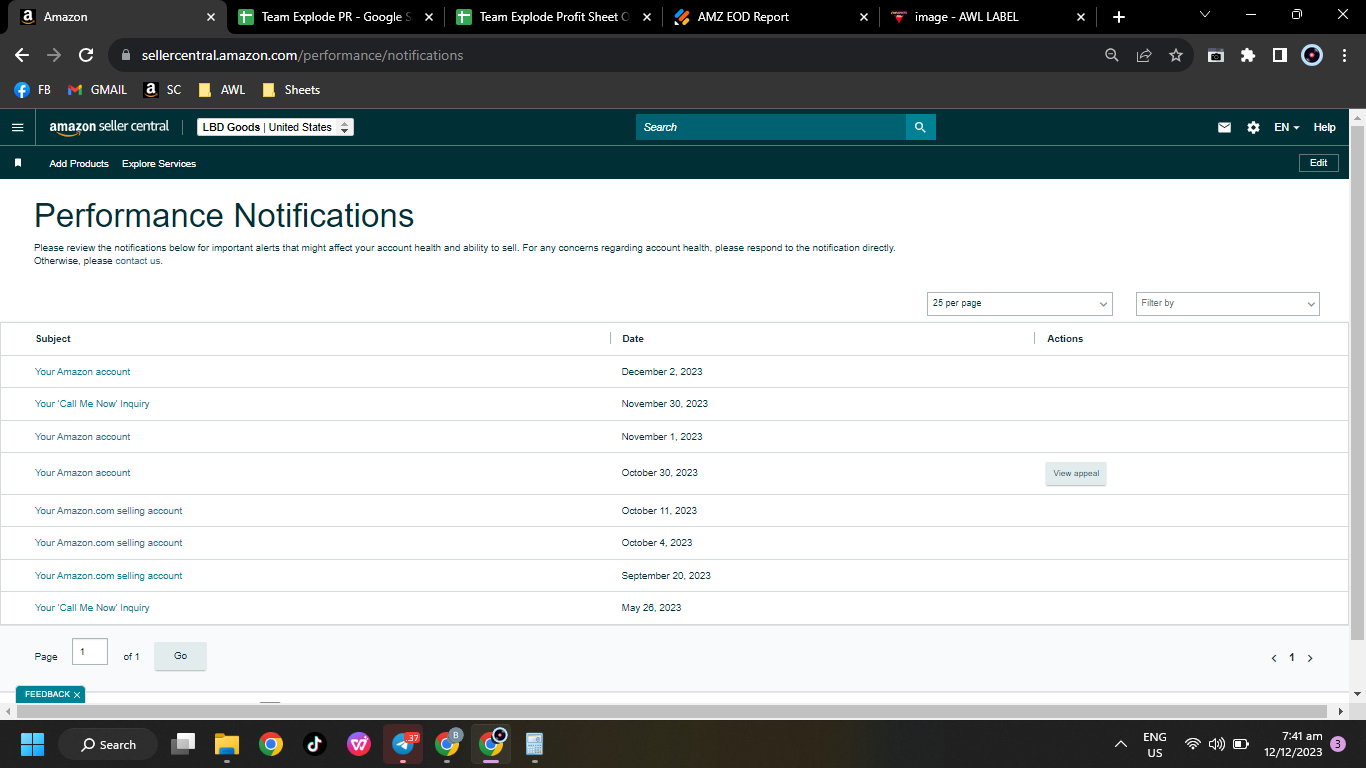
Task: Open a new browser tab
Action: (1119, 17)
